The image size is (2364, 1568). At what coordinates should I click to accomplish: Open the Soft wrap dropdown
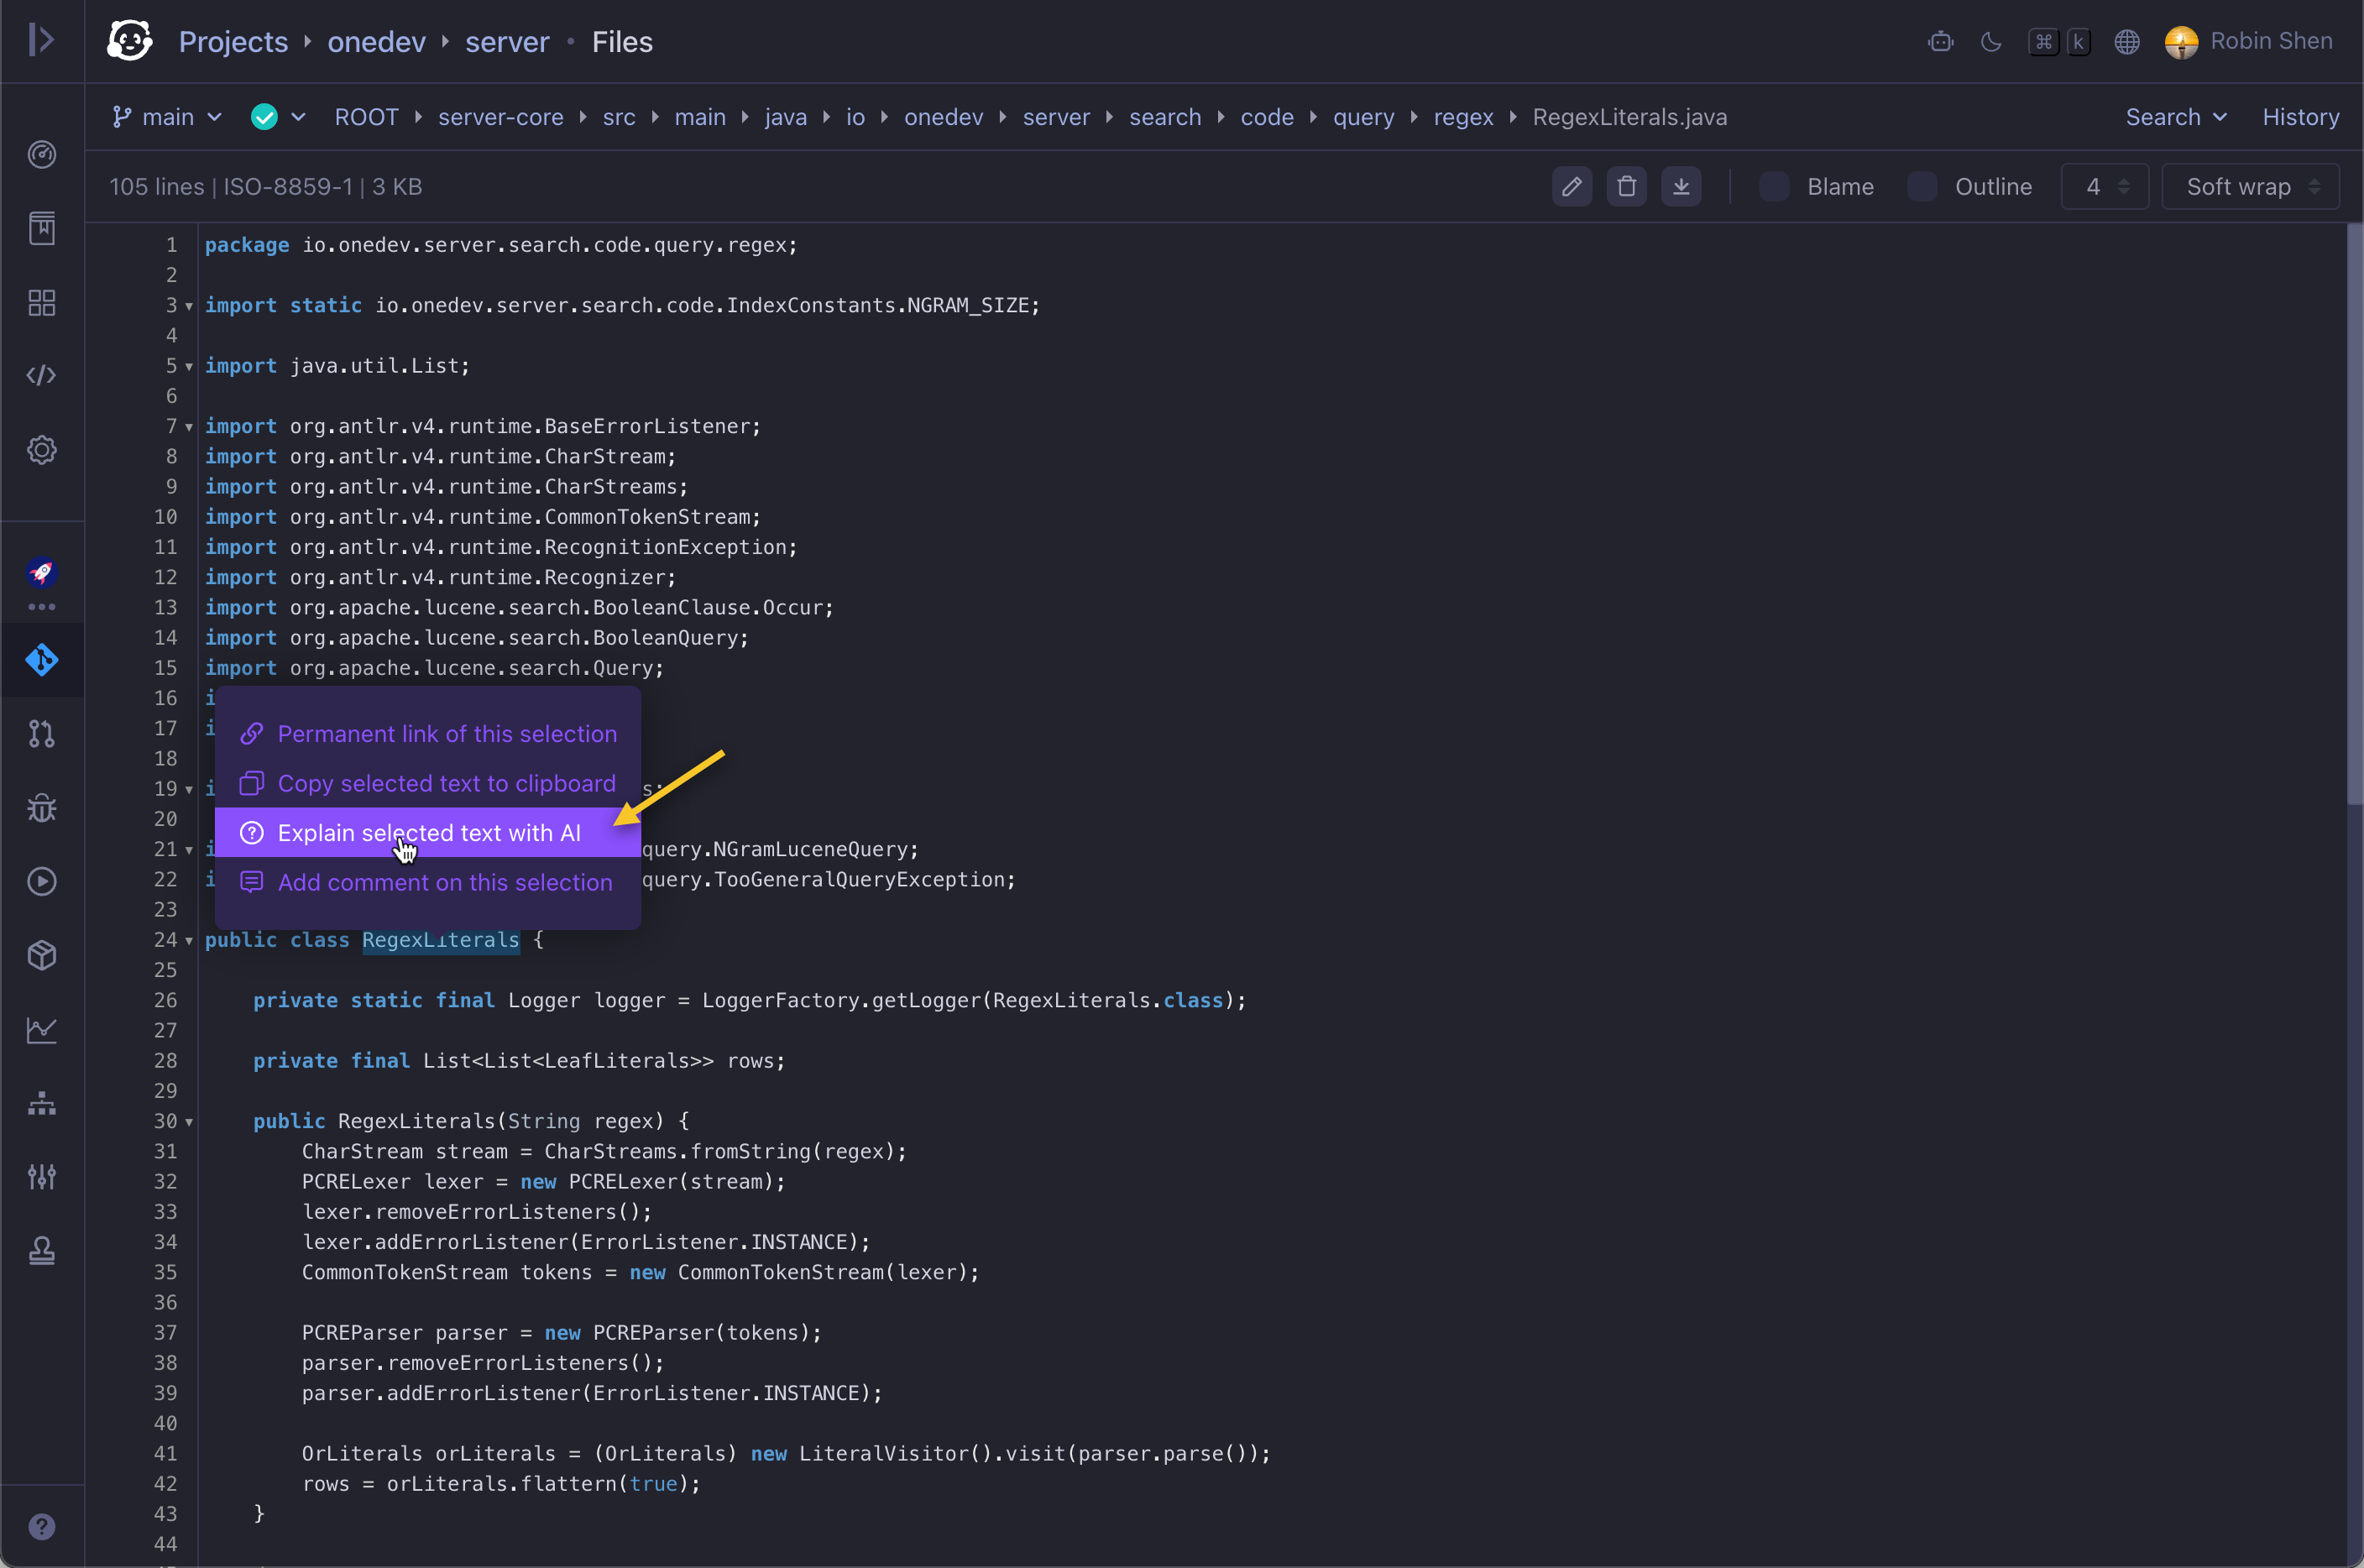(x=2250, y=186)
